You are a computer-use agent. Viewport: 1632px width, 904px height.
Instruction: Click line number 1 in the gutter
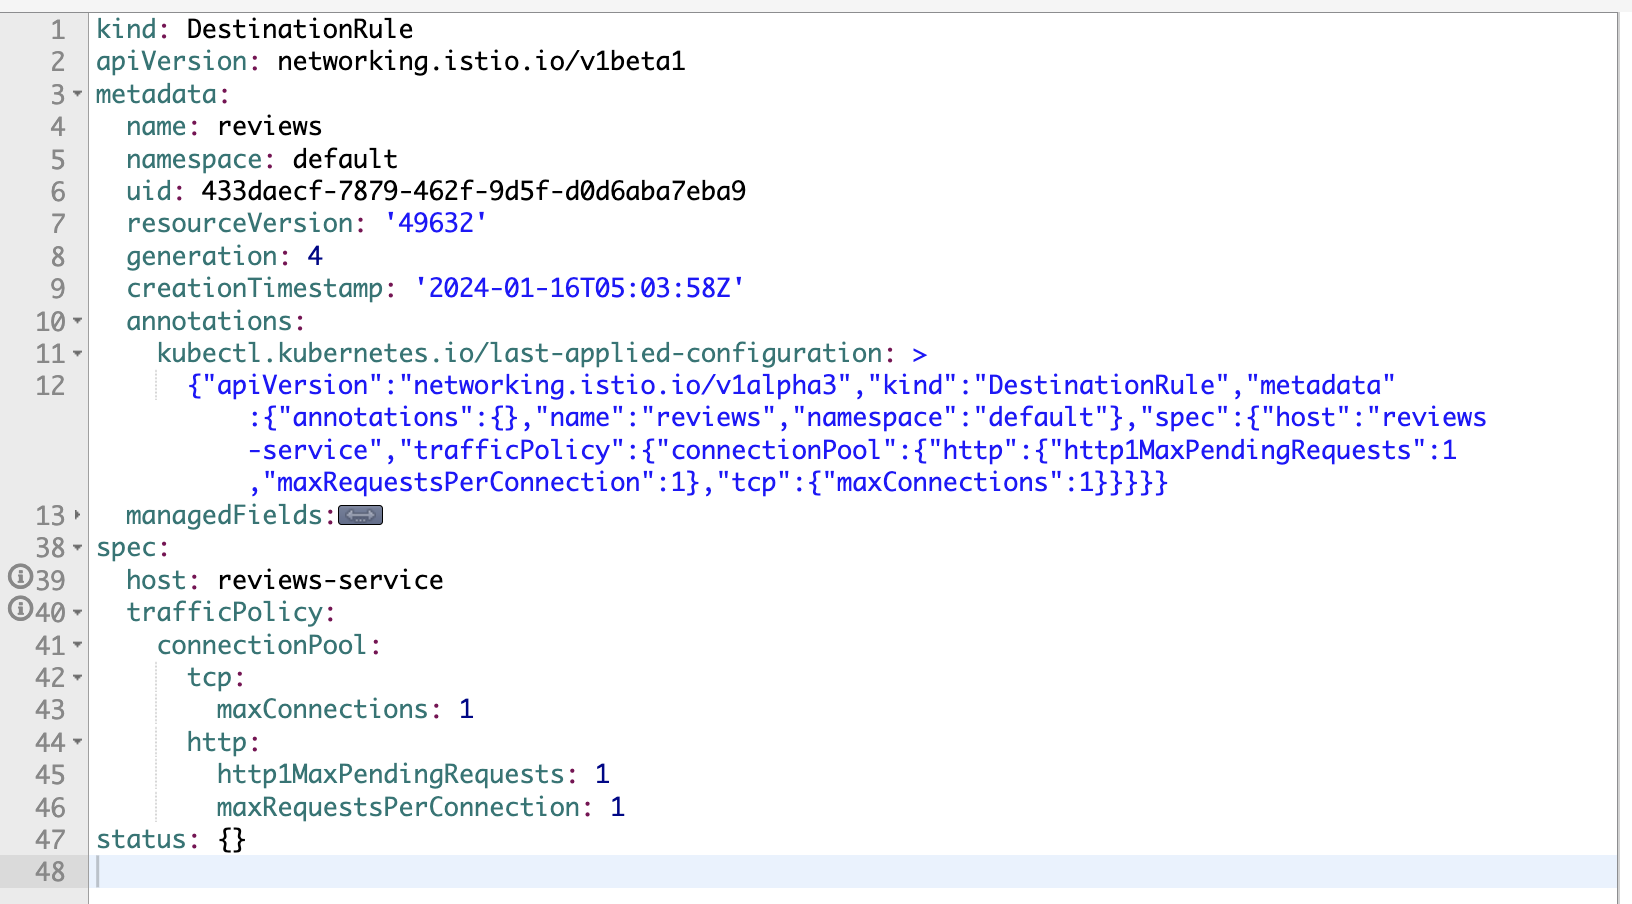pyautogui.click(x=58, y=30)
